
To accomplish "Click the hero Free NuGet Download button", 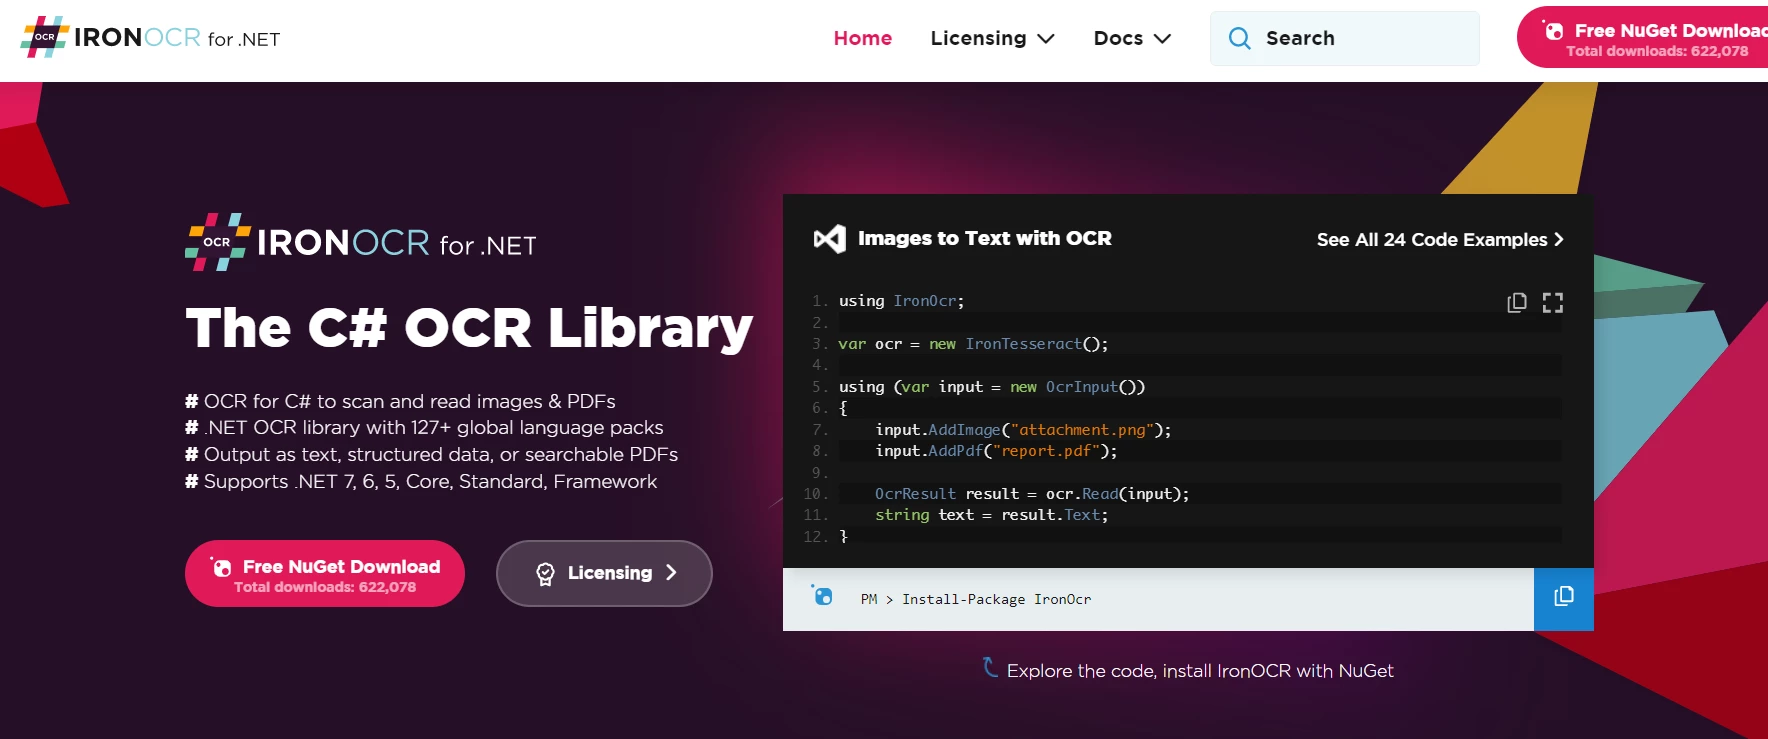I will pos(325,573).
